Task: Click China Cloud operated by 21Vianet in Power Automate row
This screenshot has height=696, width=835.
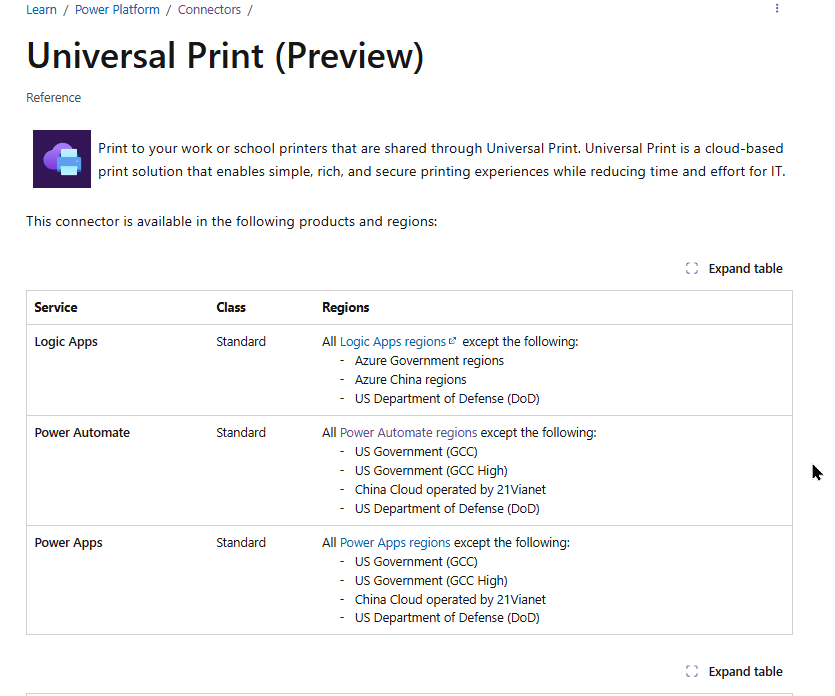Action: click(451, 489)
